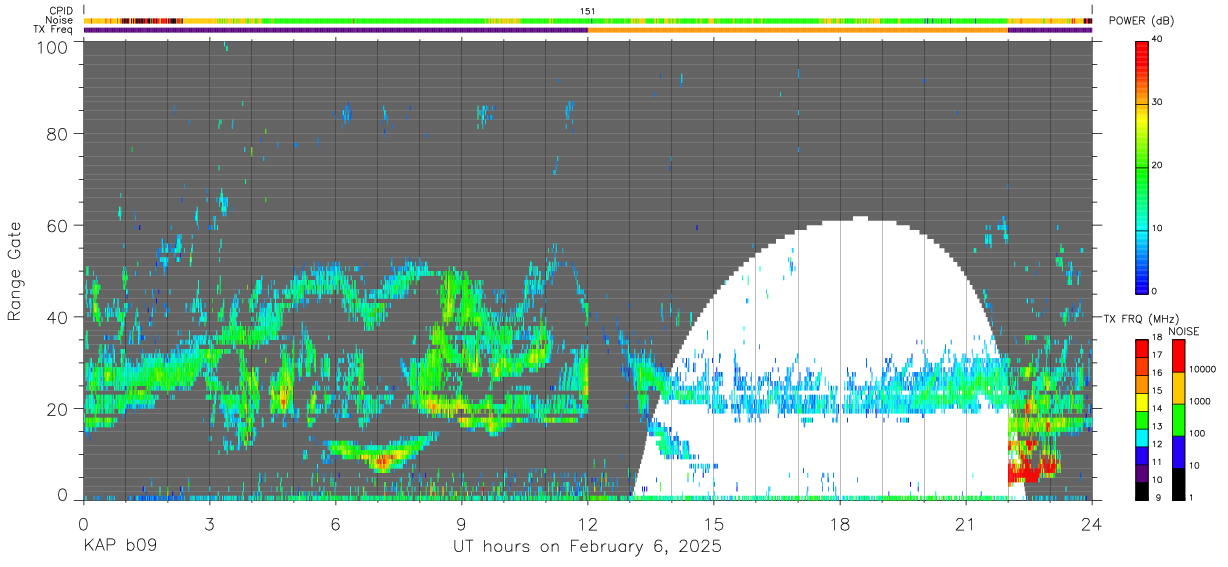Click CPID value 151 above the plot

[588, 11]
